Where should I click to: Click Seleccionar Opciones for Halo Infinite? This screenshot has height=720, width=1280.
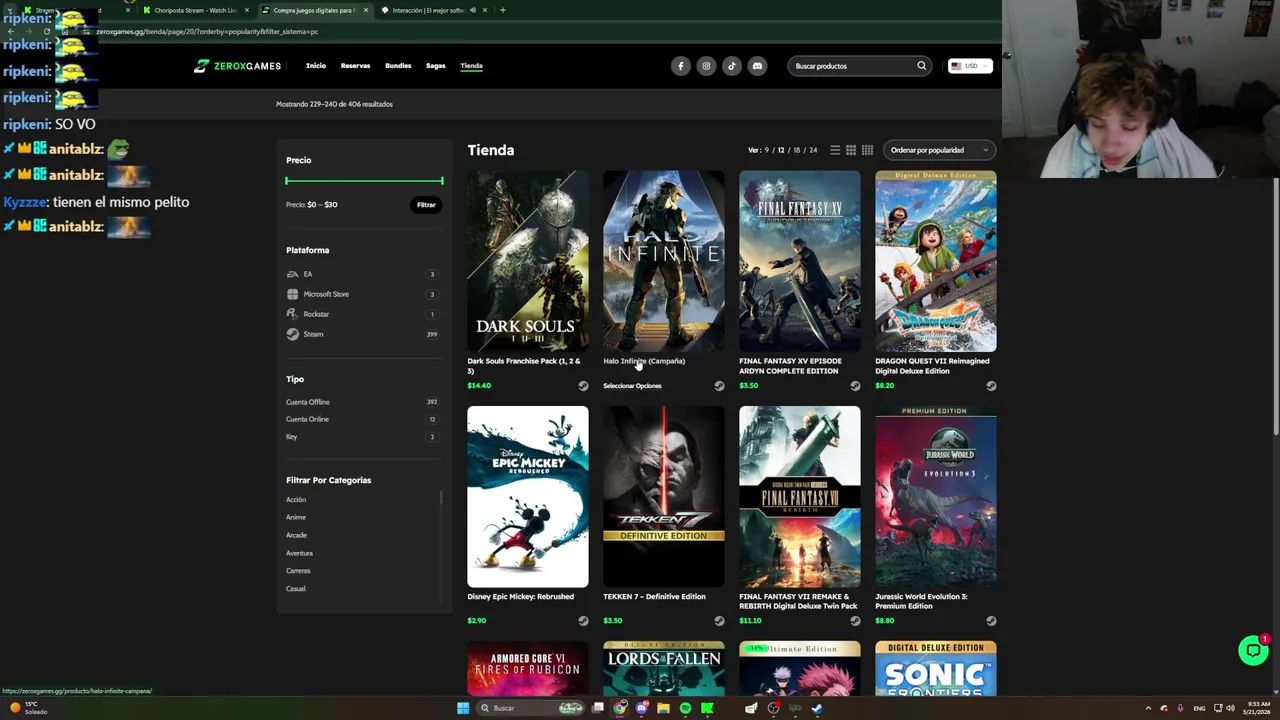(632, 386)
